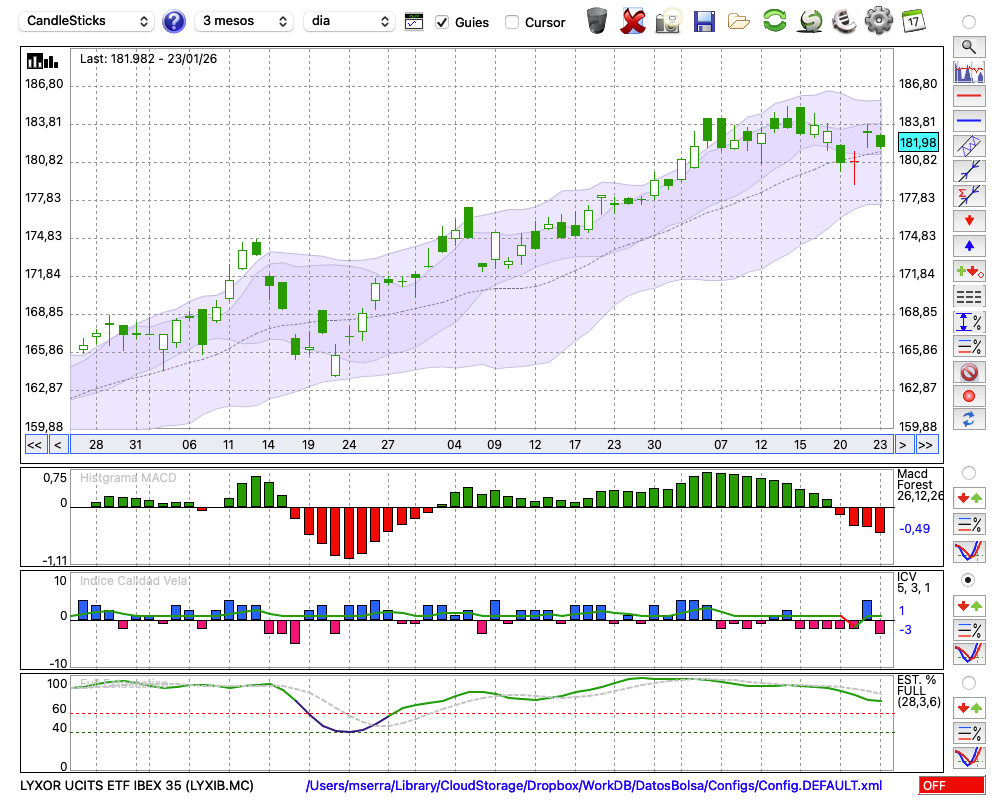Image resolution: width=1000 pixels, height=800 pixels.
Task: Toggle the red OFF button
Action: 952,785
